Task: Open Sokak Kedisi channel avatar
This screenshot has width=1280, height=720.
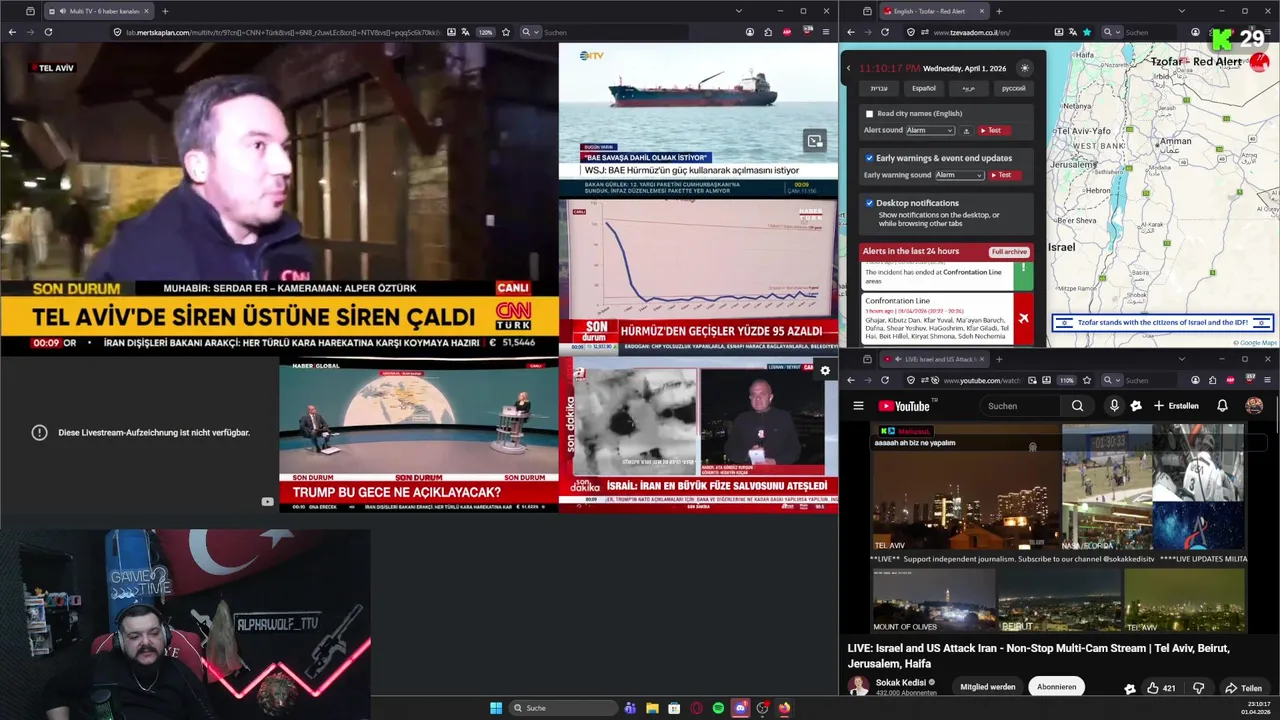Action: (858, 686)
